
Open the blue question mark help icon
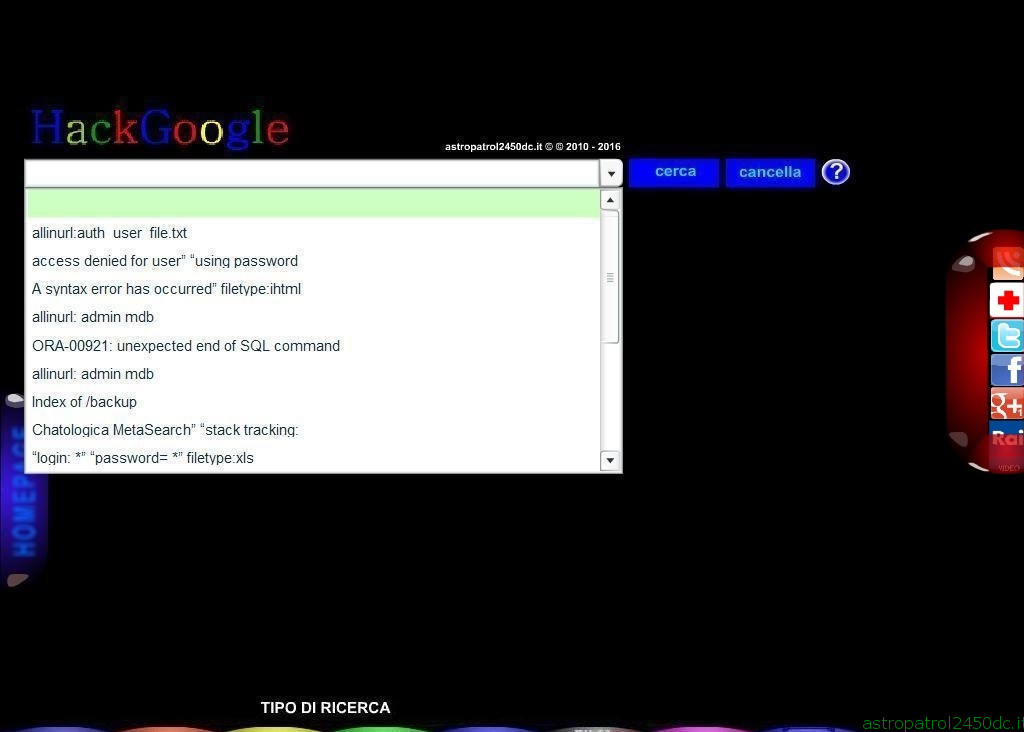click(836, 172)
